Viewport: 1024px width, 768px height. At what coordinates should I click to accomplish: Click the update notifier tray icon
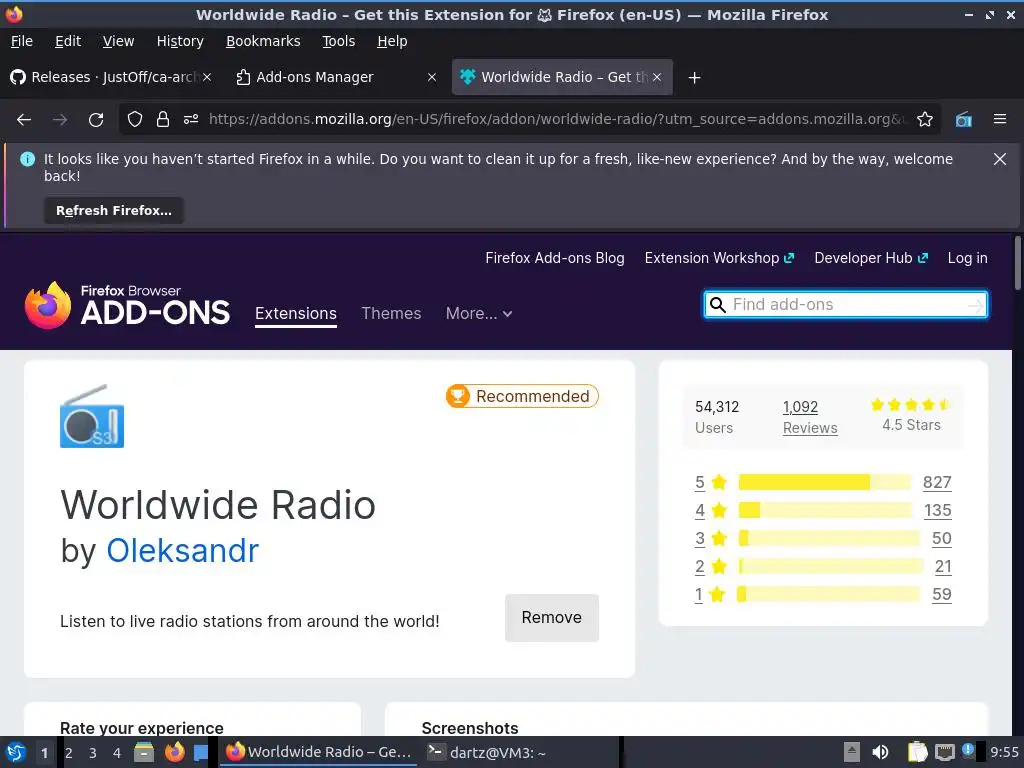968,750
